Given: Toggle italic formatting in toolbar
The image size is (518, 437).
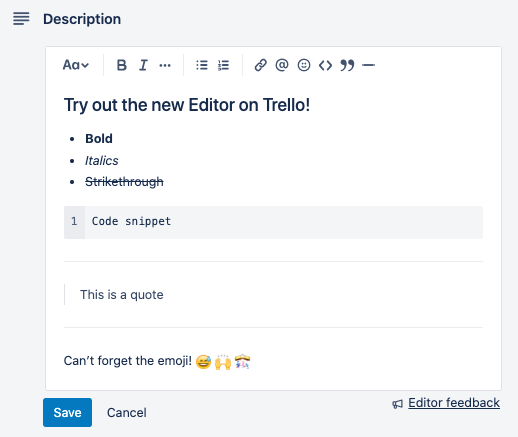Looking at the screenshot, I should [143, 65].
